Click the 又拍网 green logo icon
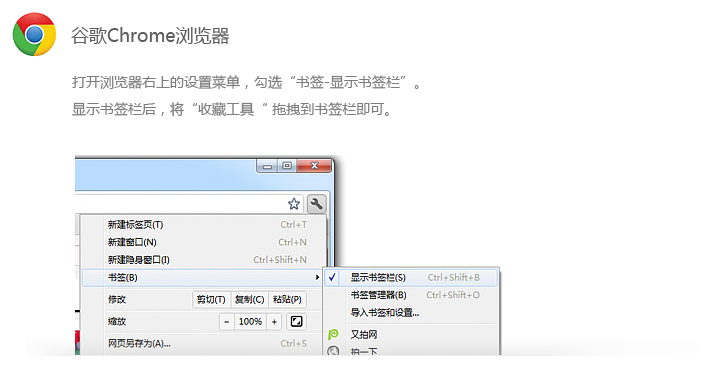 (x=333, y=334)
